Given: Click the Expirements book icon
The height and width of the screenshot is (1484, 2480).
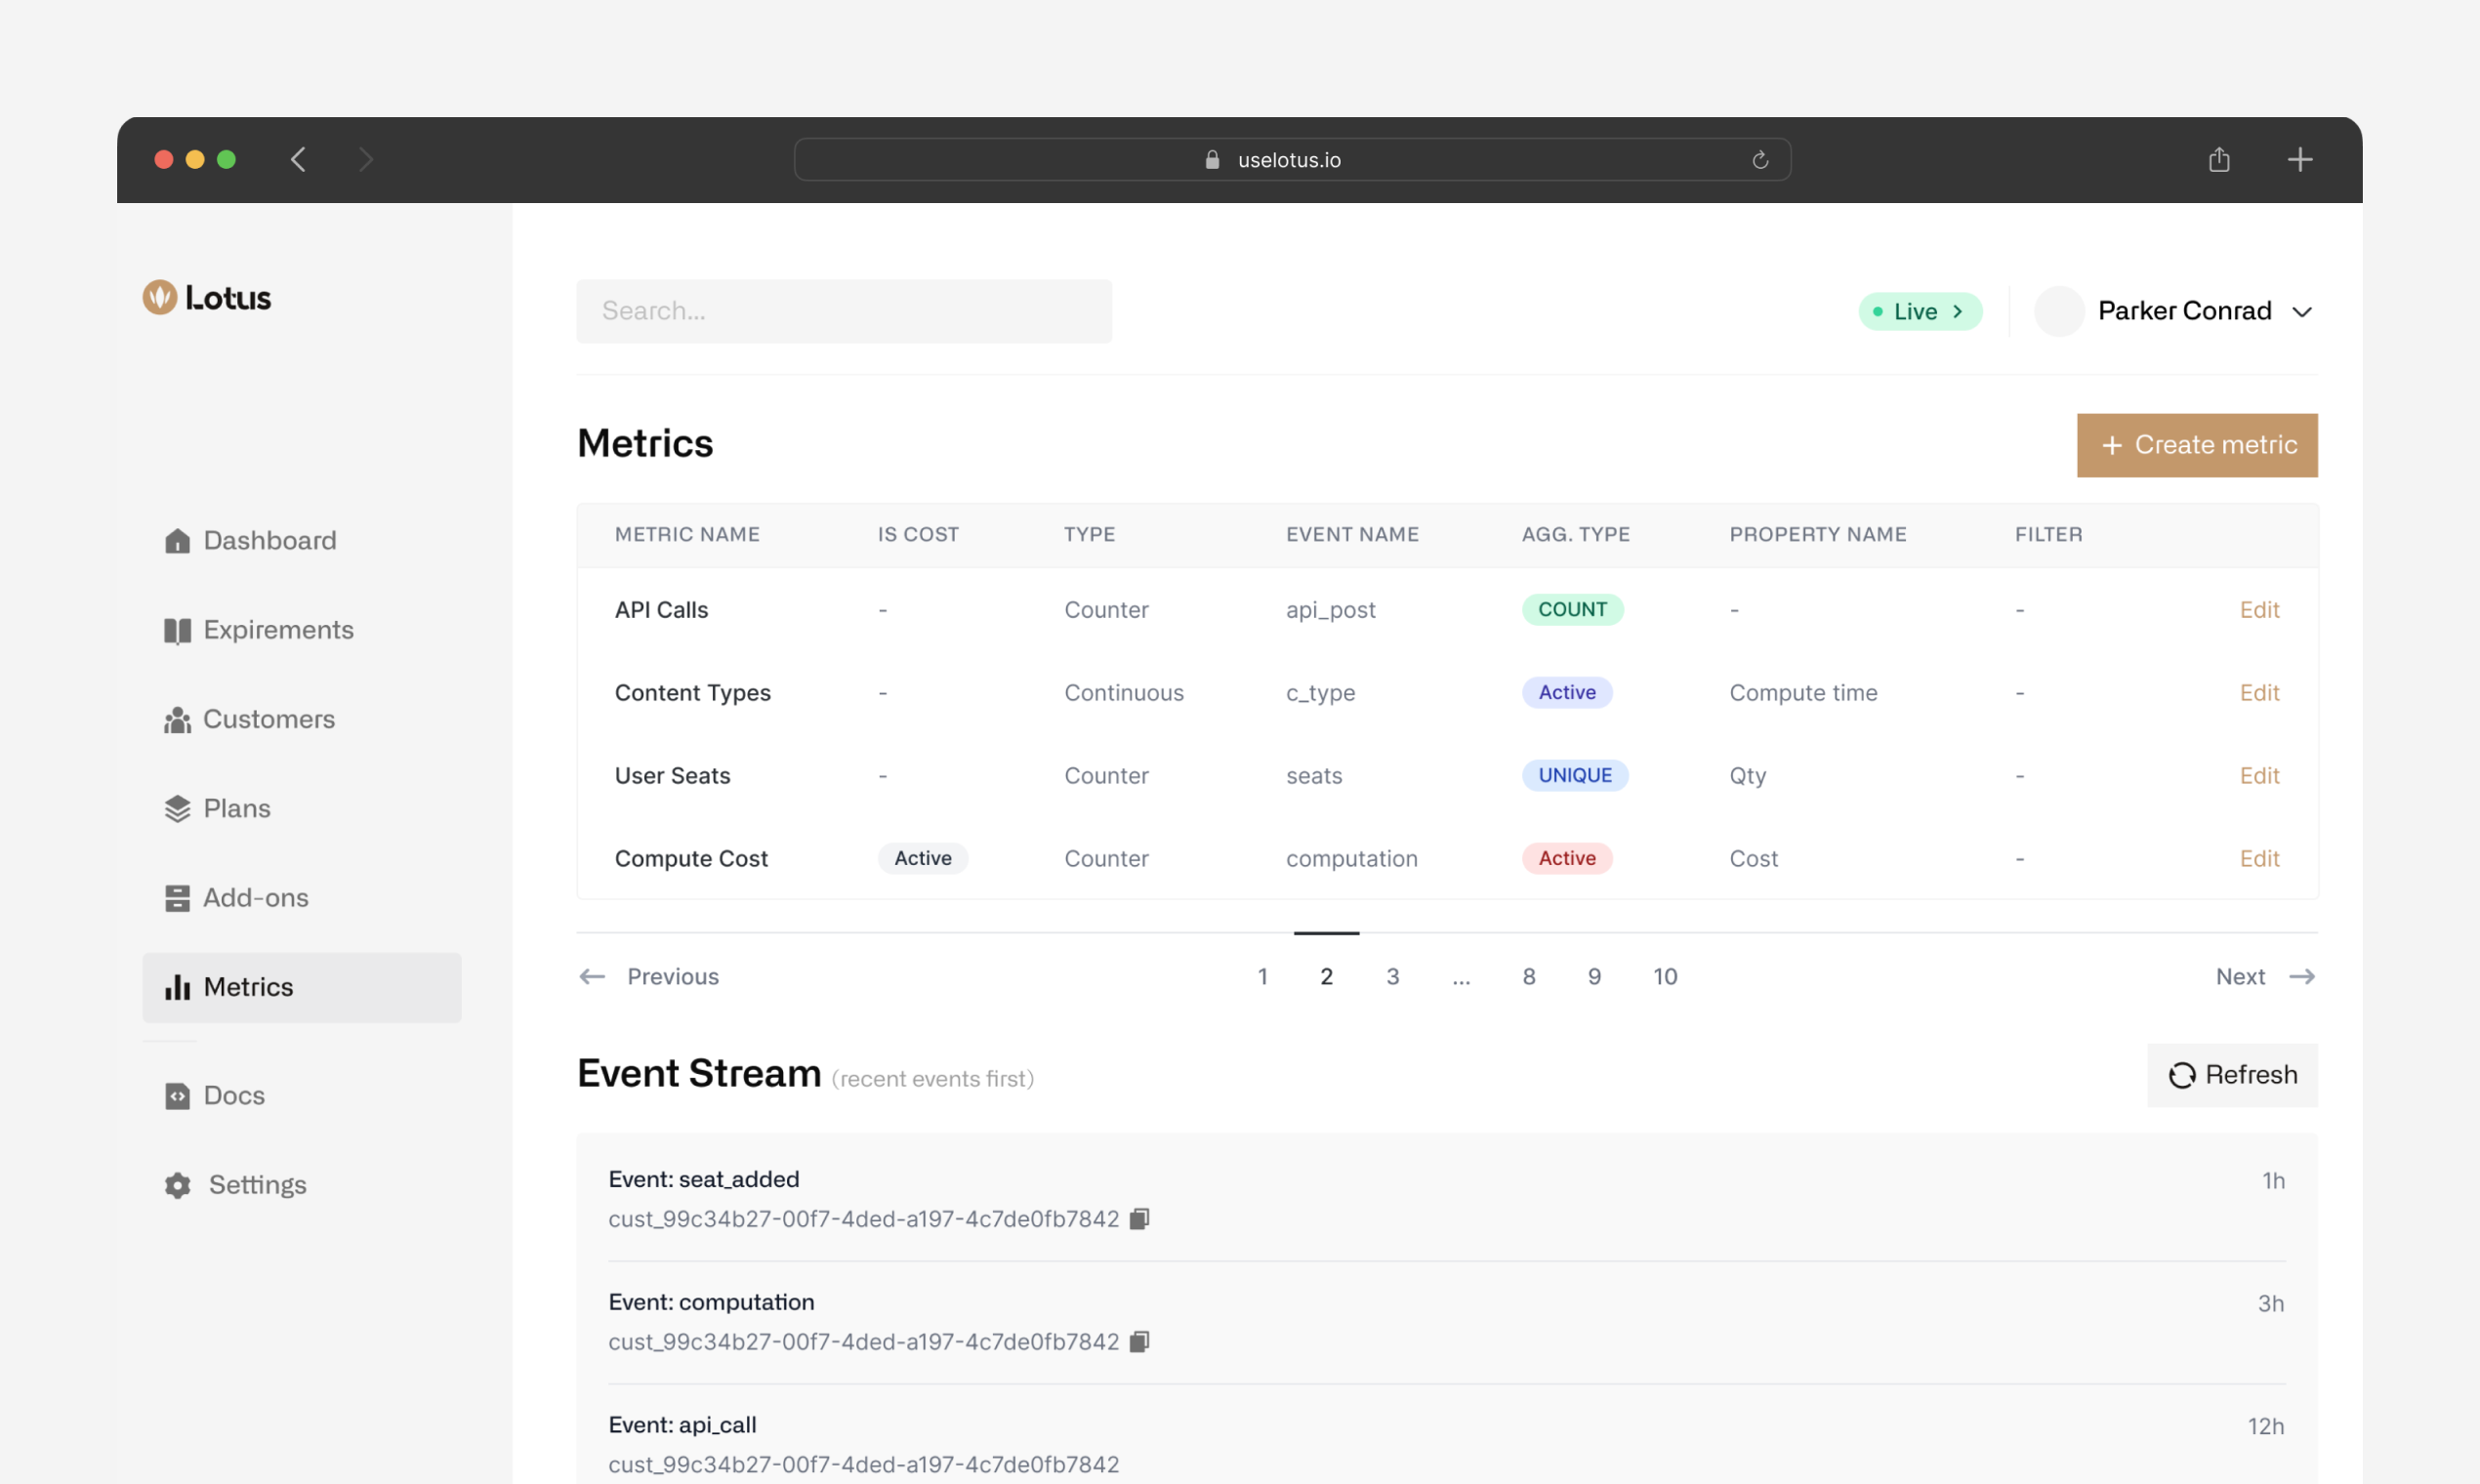Looking at the screenshot, I should tap(177, 630).
